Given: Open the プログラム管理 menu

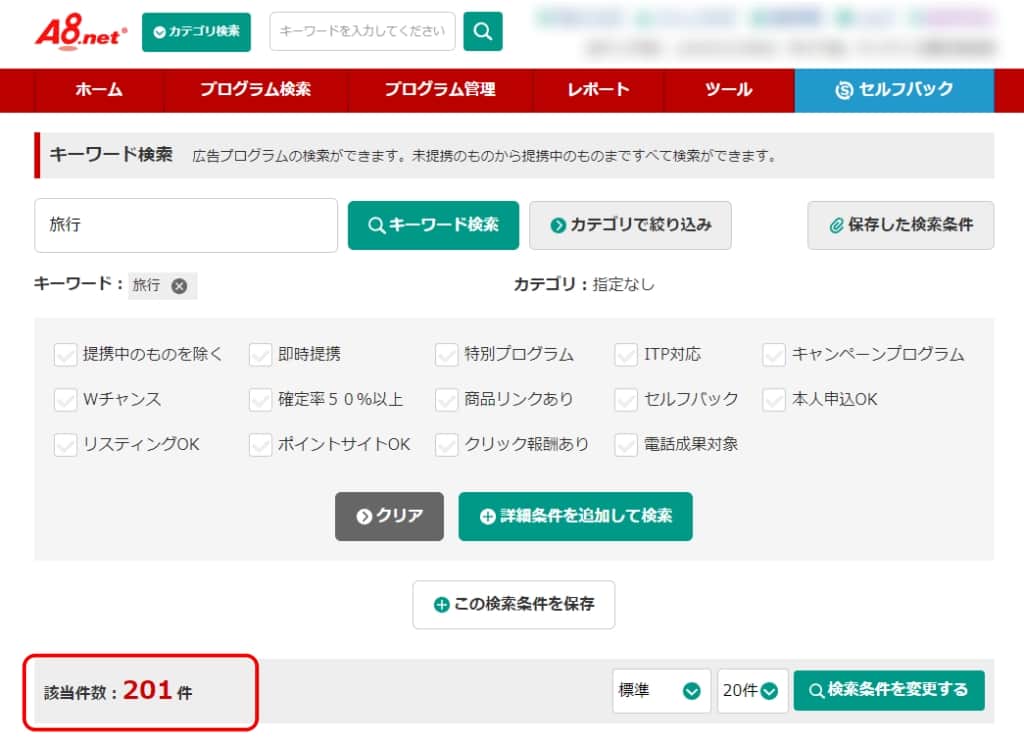Looking at the screenshot, I should (440, 89).
